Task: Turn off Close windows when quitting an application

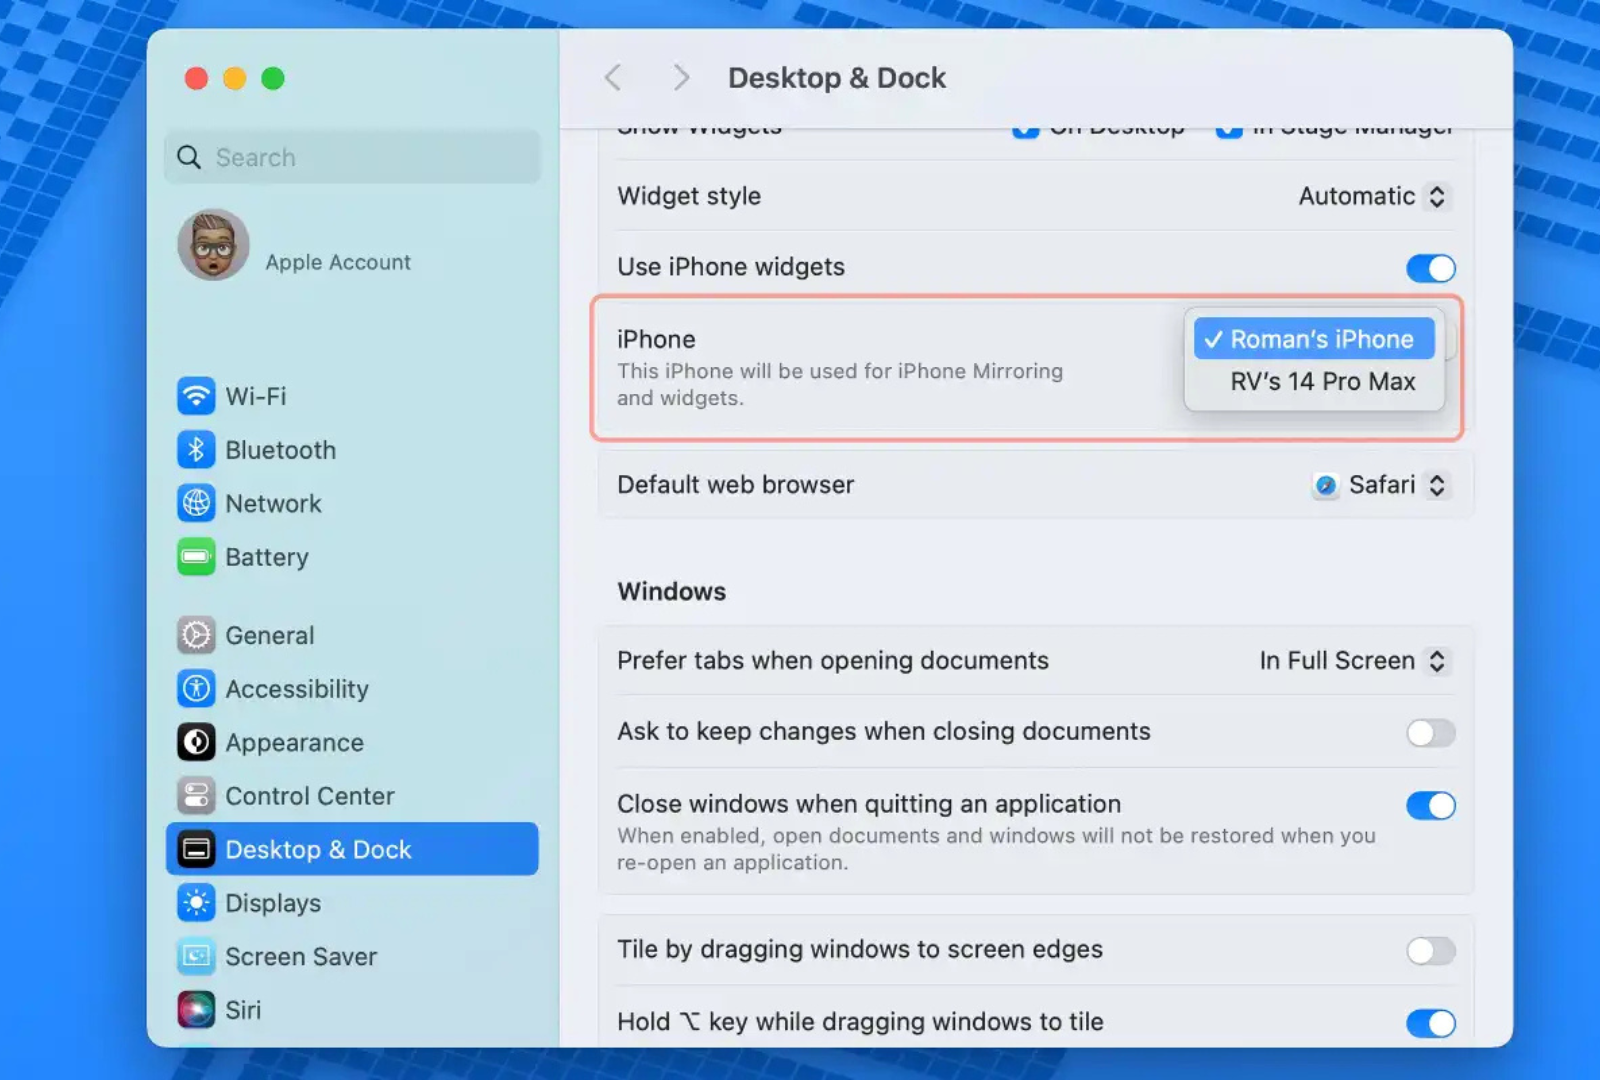Action: [x=1430, y=805]
